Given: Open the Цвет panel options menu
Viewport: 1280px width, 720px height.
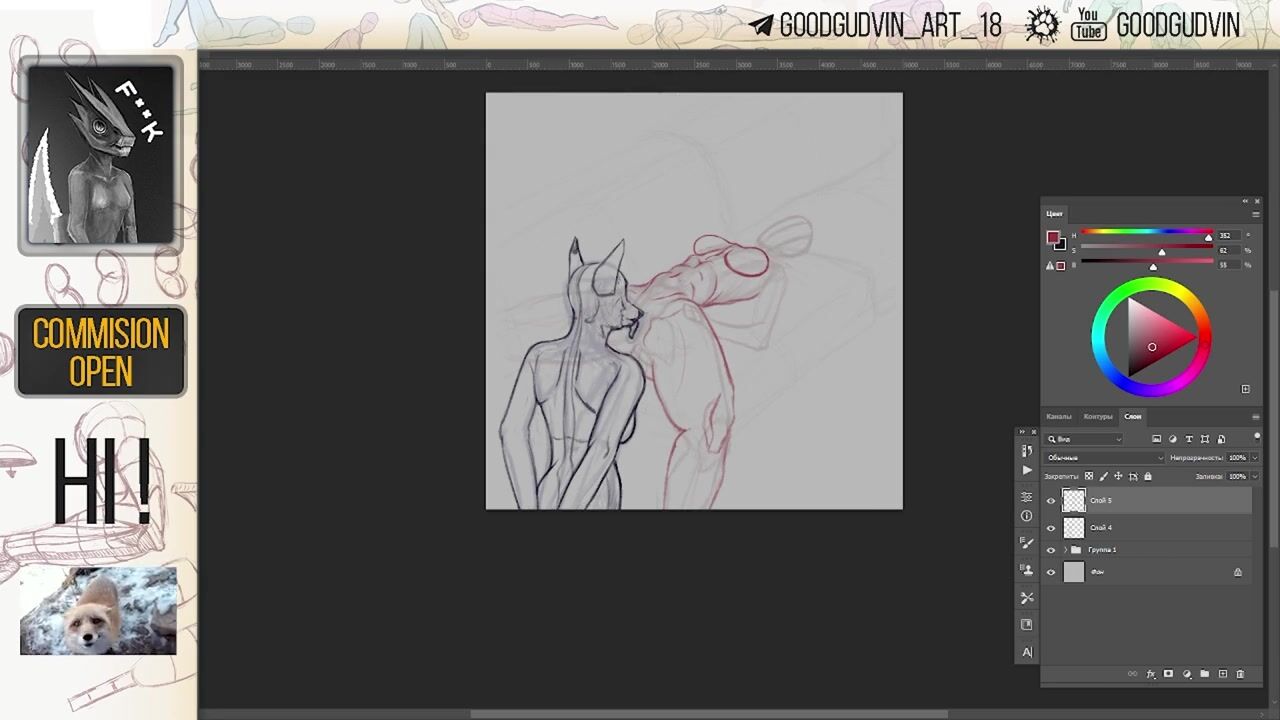Looking at the screenshot, I should point(1256,214).
